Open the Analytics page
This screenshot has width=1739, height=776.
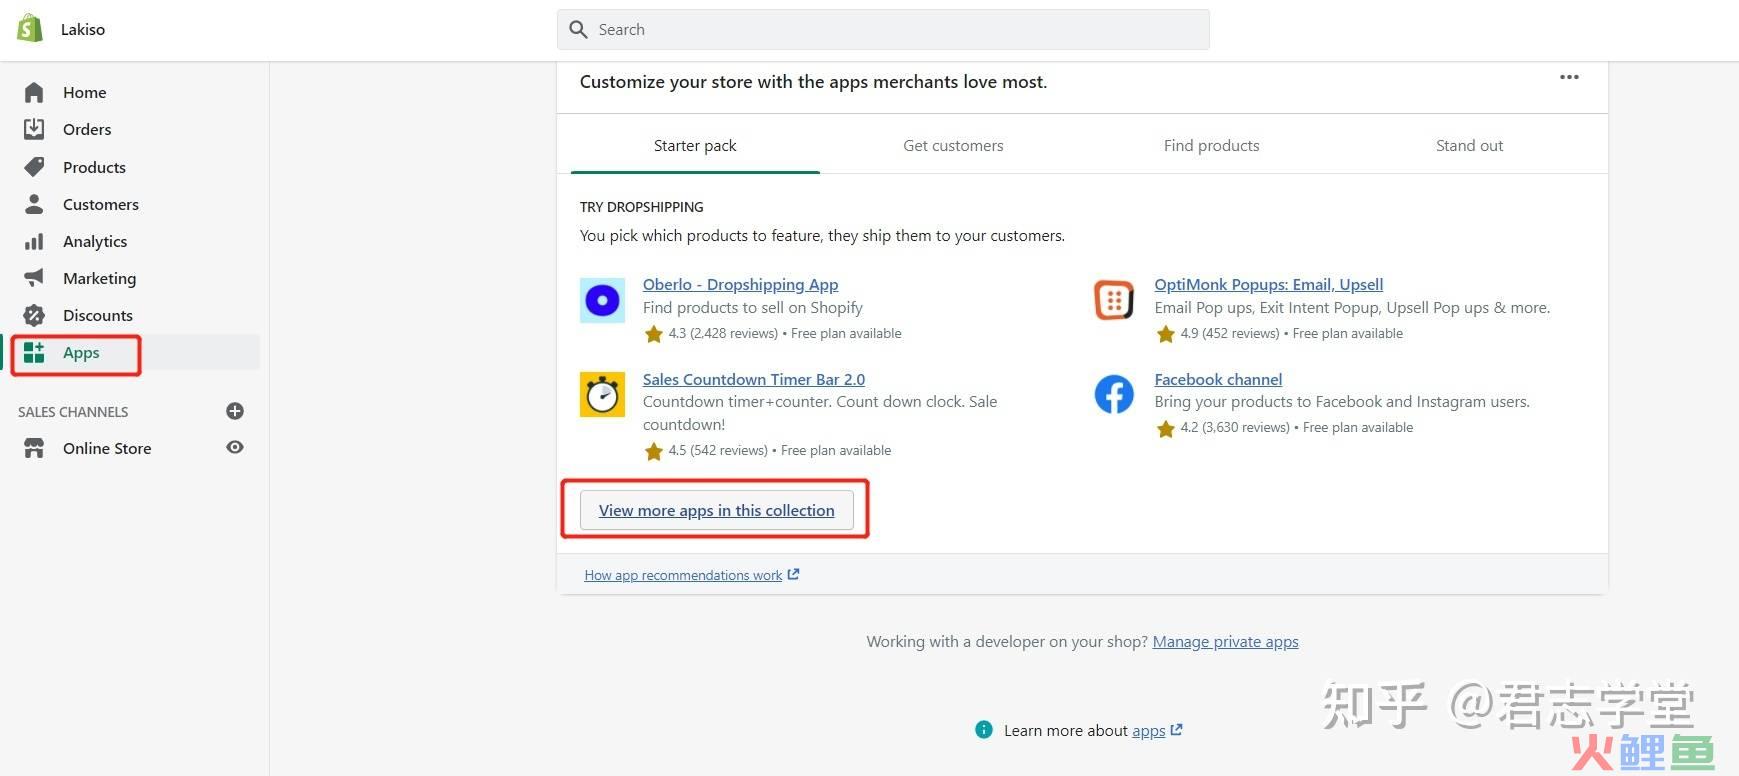coord(95,241)
